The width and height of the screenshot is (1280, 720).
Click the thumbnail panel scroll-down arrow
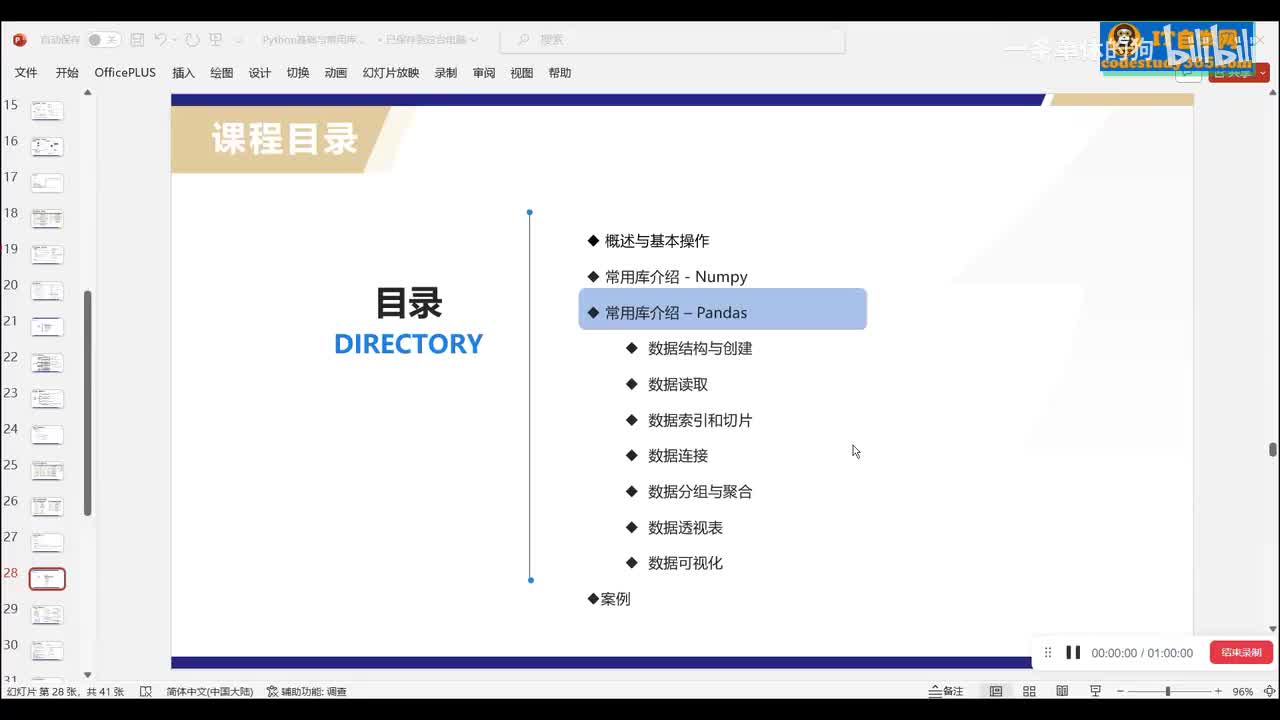click(87, 675)
